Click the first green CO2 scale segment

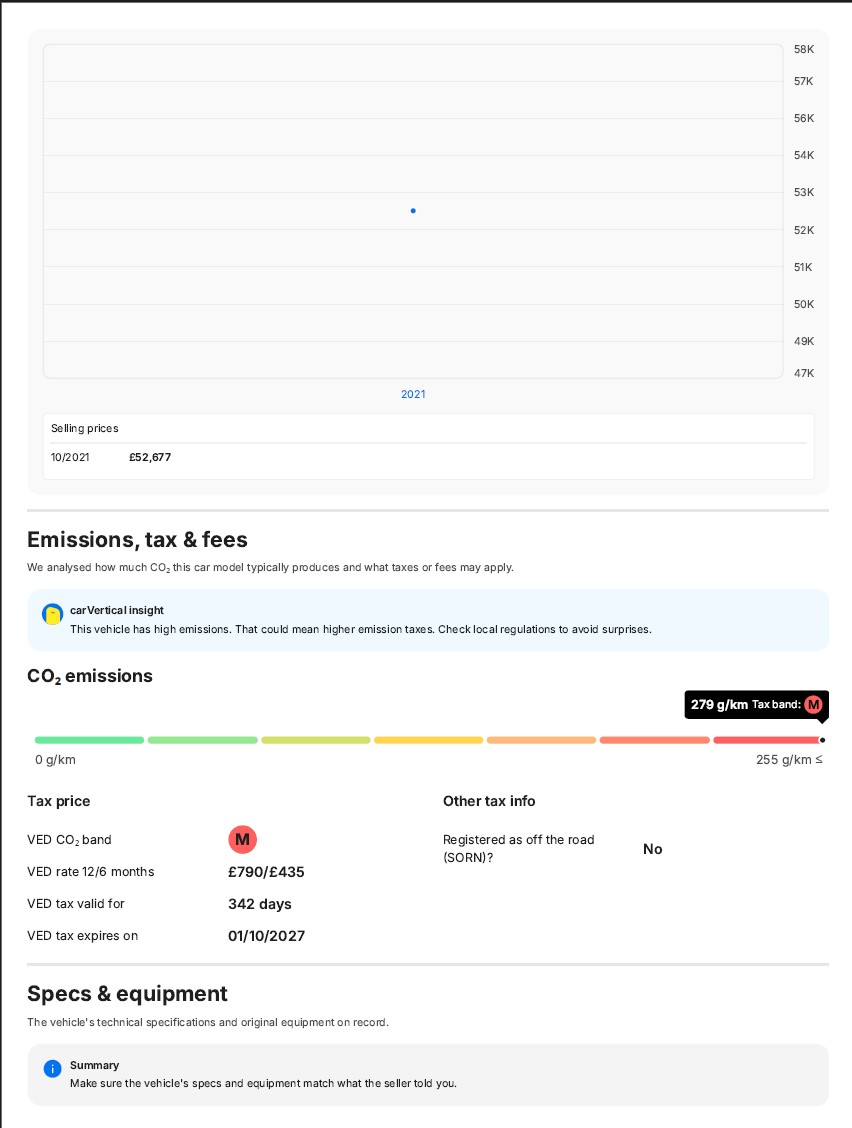89,740
